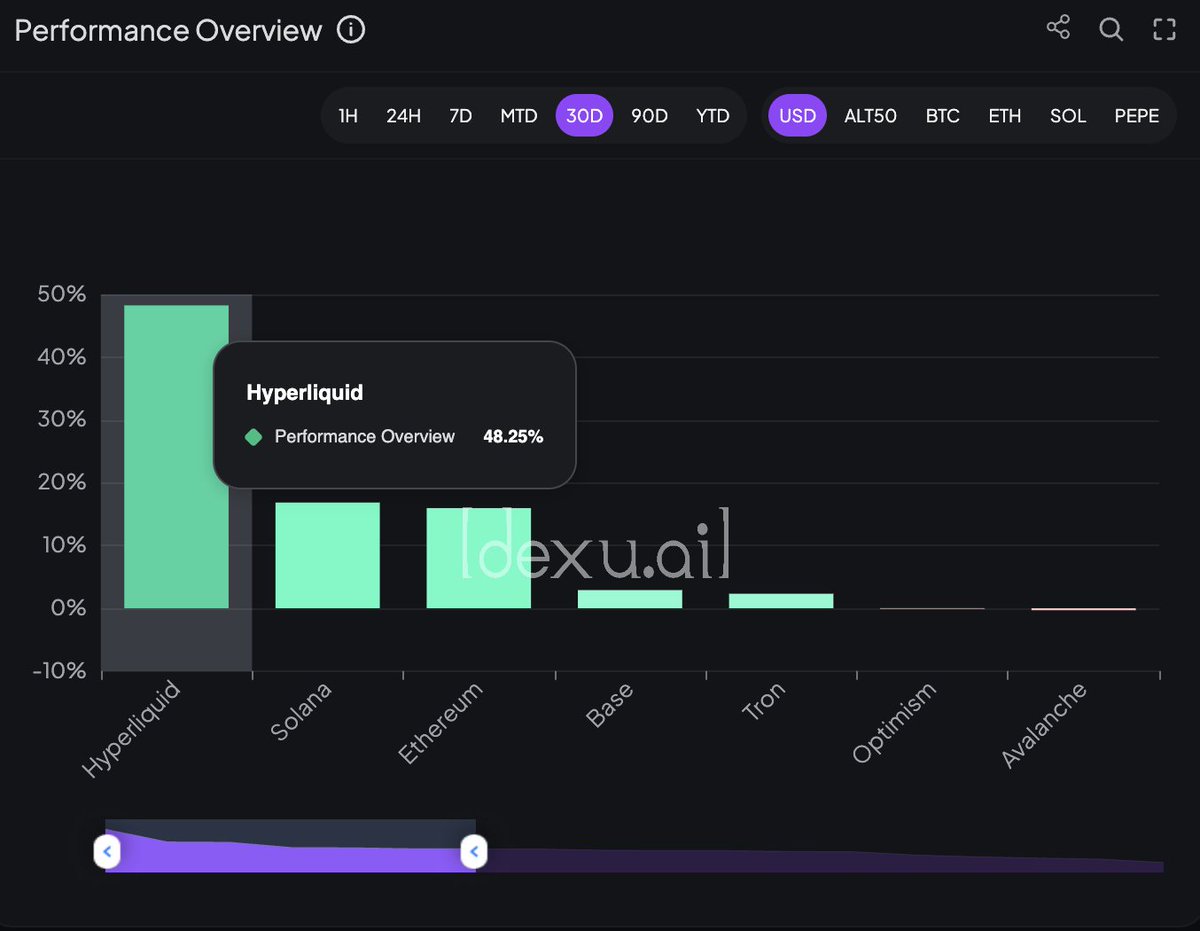Click the 48.25% tooltip value
The height and width of the screenshot is (931, 1200).
click(513, 437)
